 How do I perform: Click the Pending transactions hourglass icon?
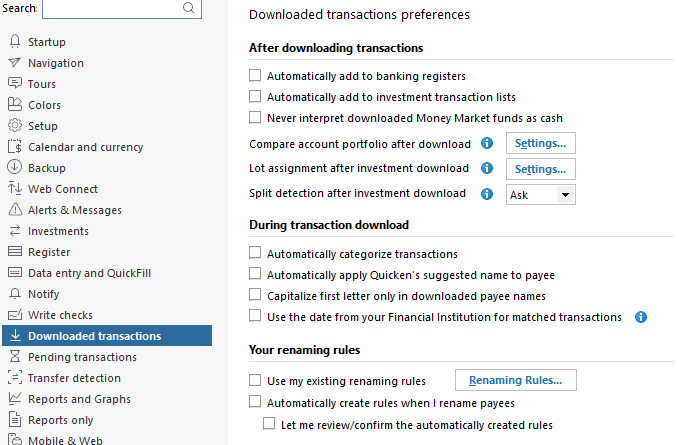point(14,357)
